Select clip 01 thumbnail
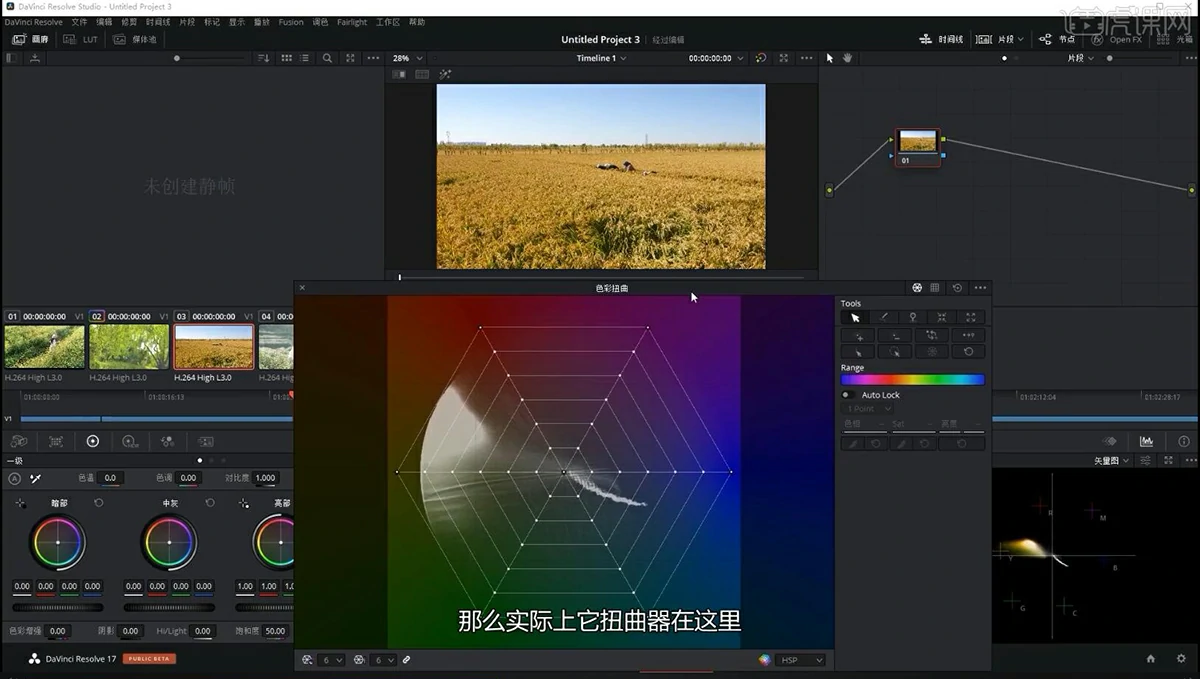Image resolution: width=1200 pixels, height=679 pixels. tap(44, 347)
